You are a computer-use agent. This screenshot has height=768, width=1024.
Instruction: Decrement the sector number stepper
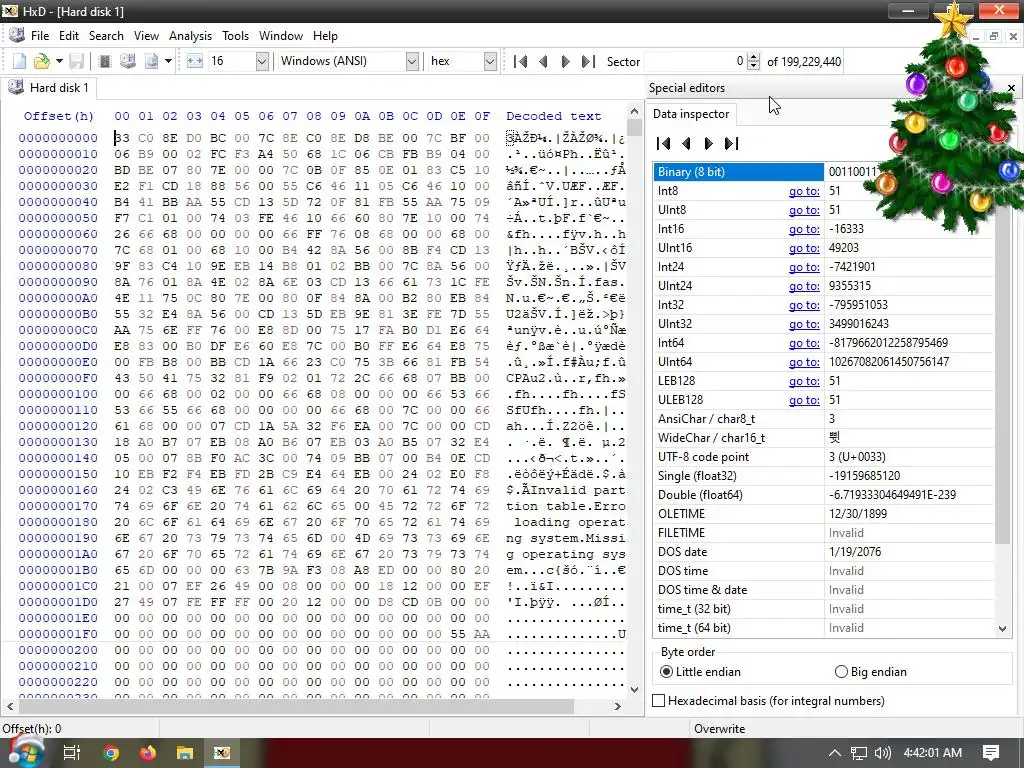[x=754, y=66]
